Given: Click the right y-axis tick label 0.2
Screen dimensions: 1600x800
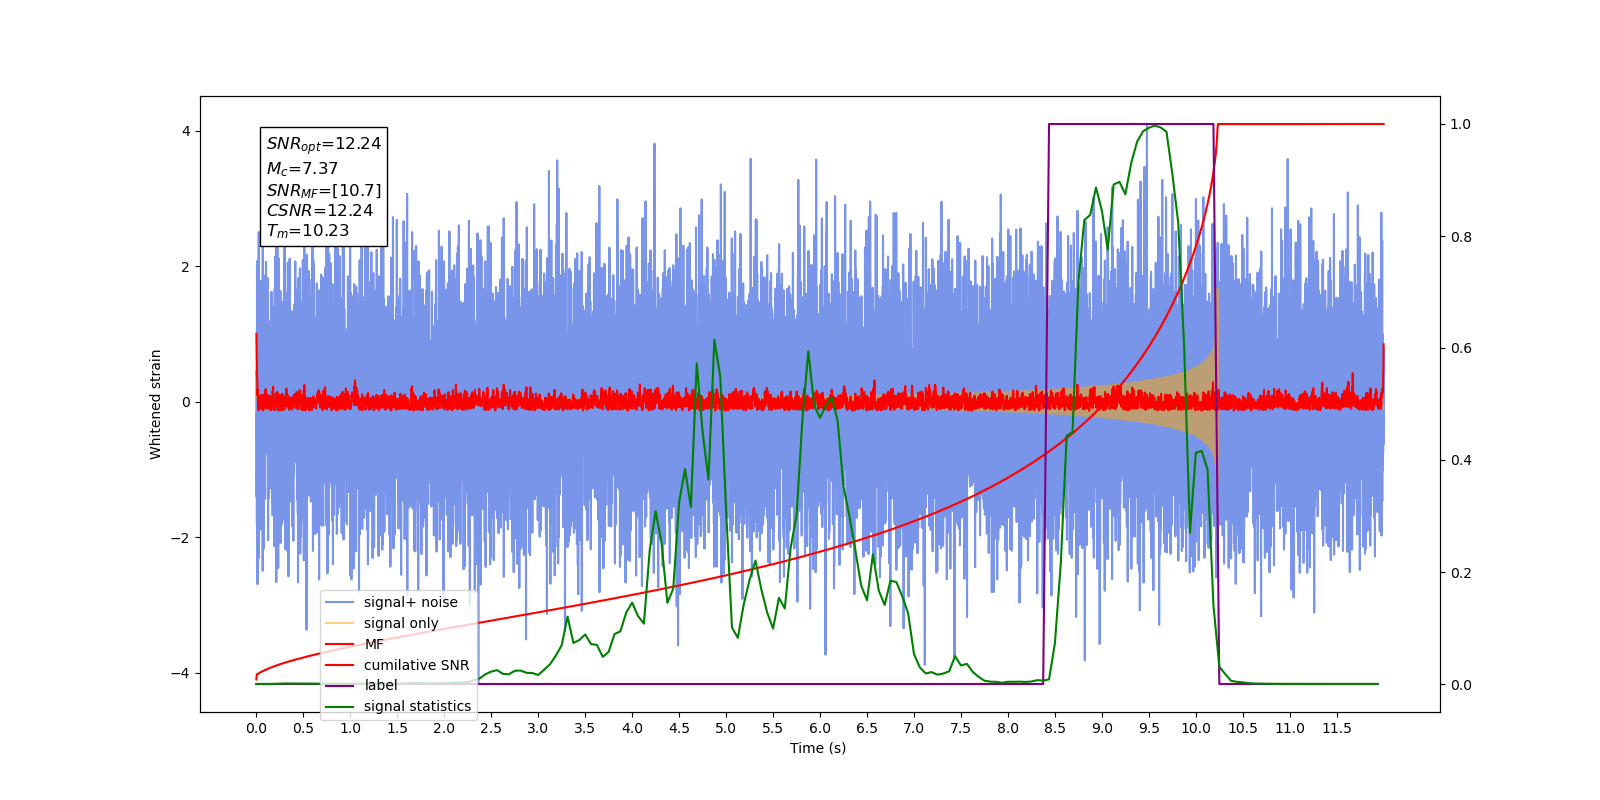Looking at the screenshot, I should pos(1461,573).
